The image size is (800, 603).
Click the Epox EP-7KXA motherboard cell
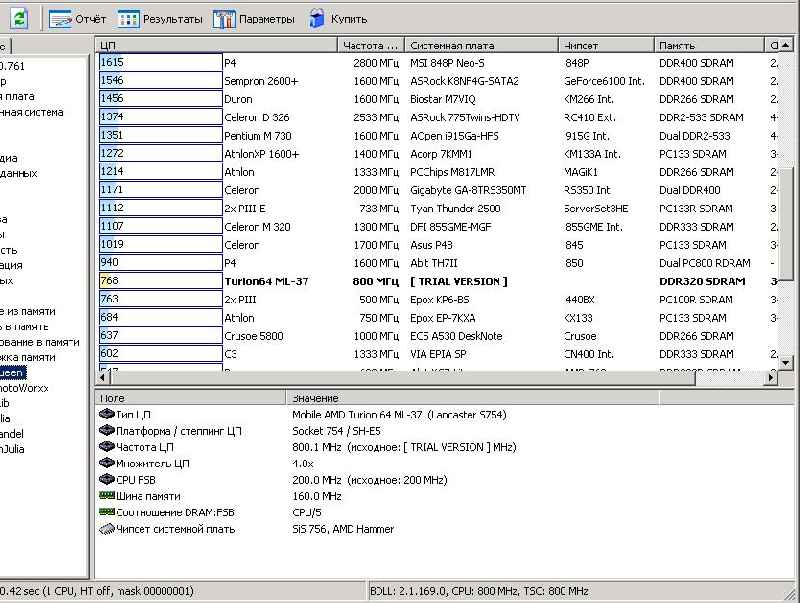pos(442,318)
